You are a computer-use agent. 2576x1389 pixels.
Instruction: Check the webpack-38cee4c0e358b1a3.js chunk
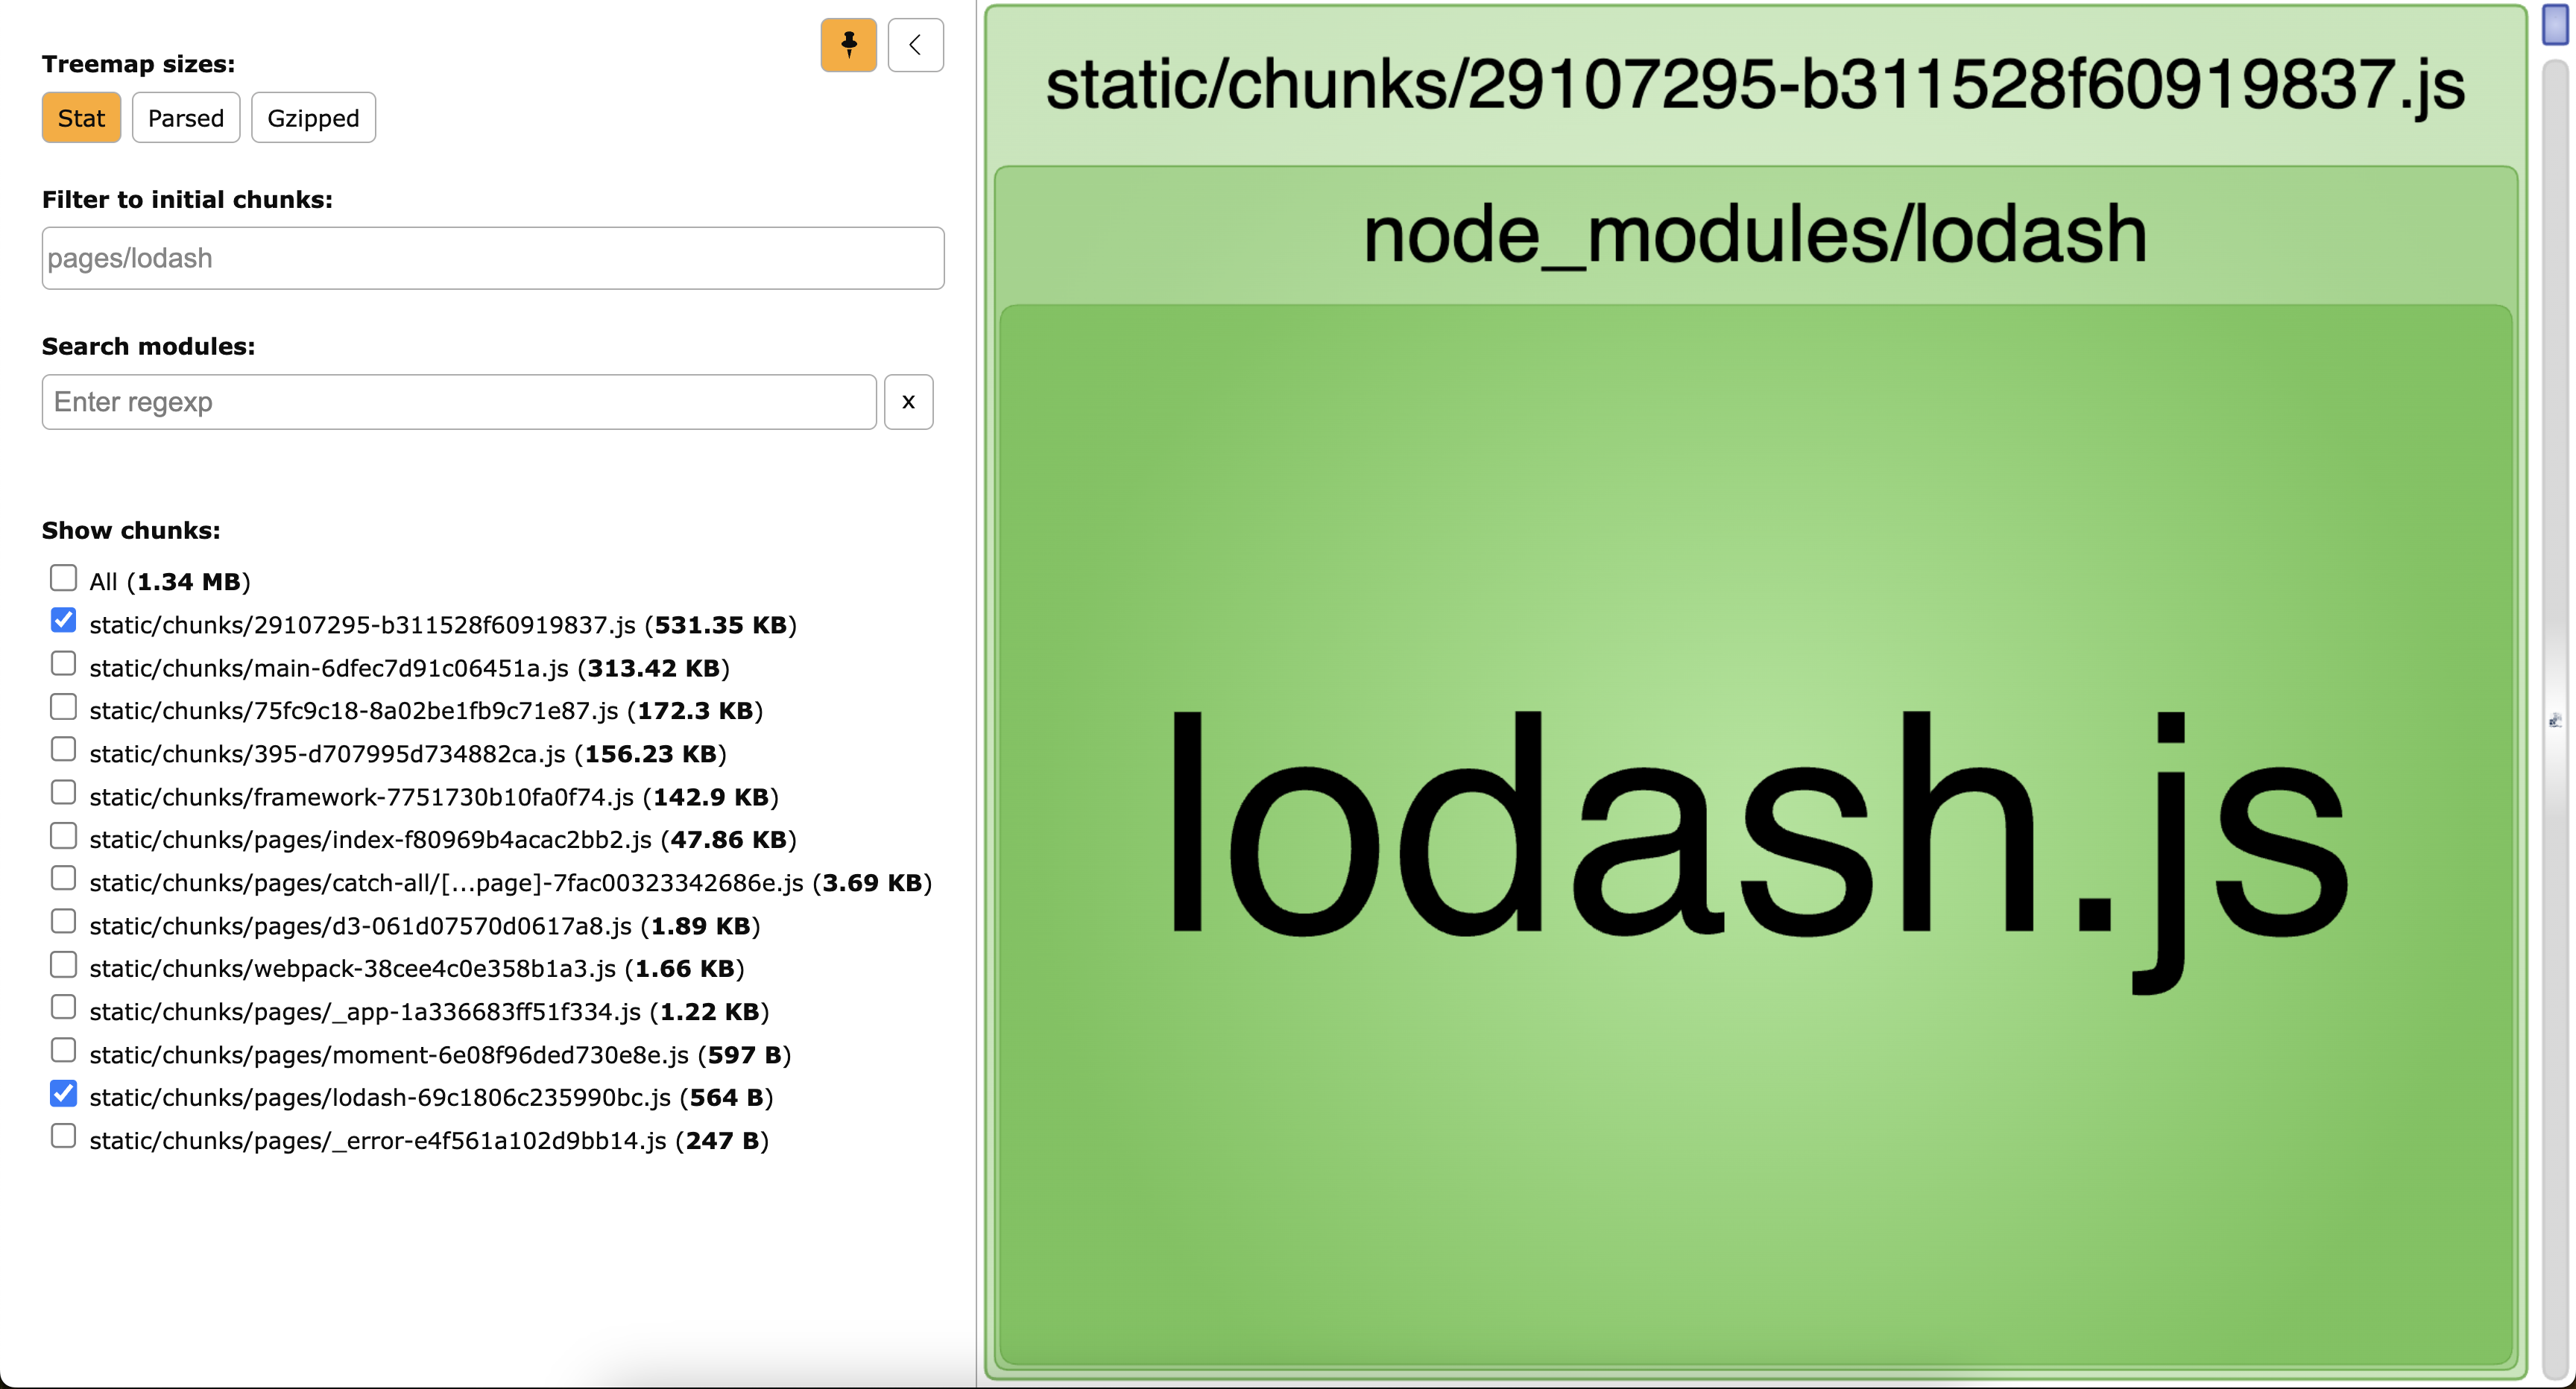(63, 965)
